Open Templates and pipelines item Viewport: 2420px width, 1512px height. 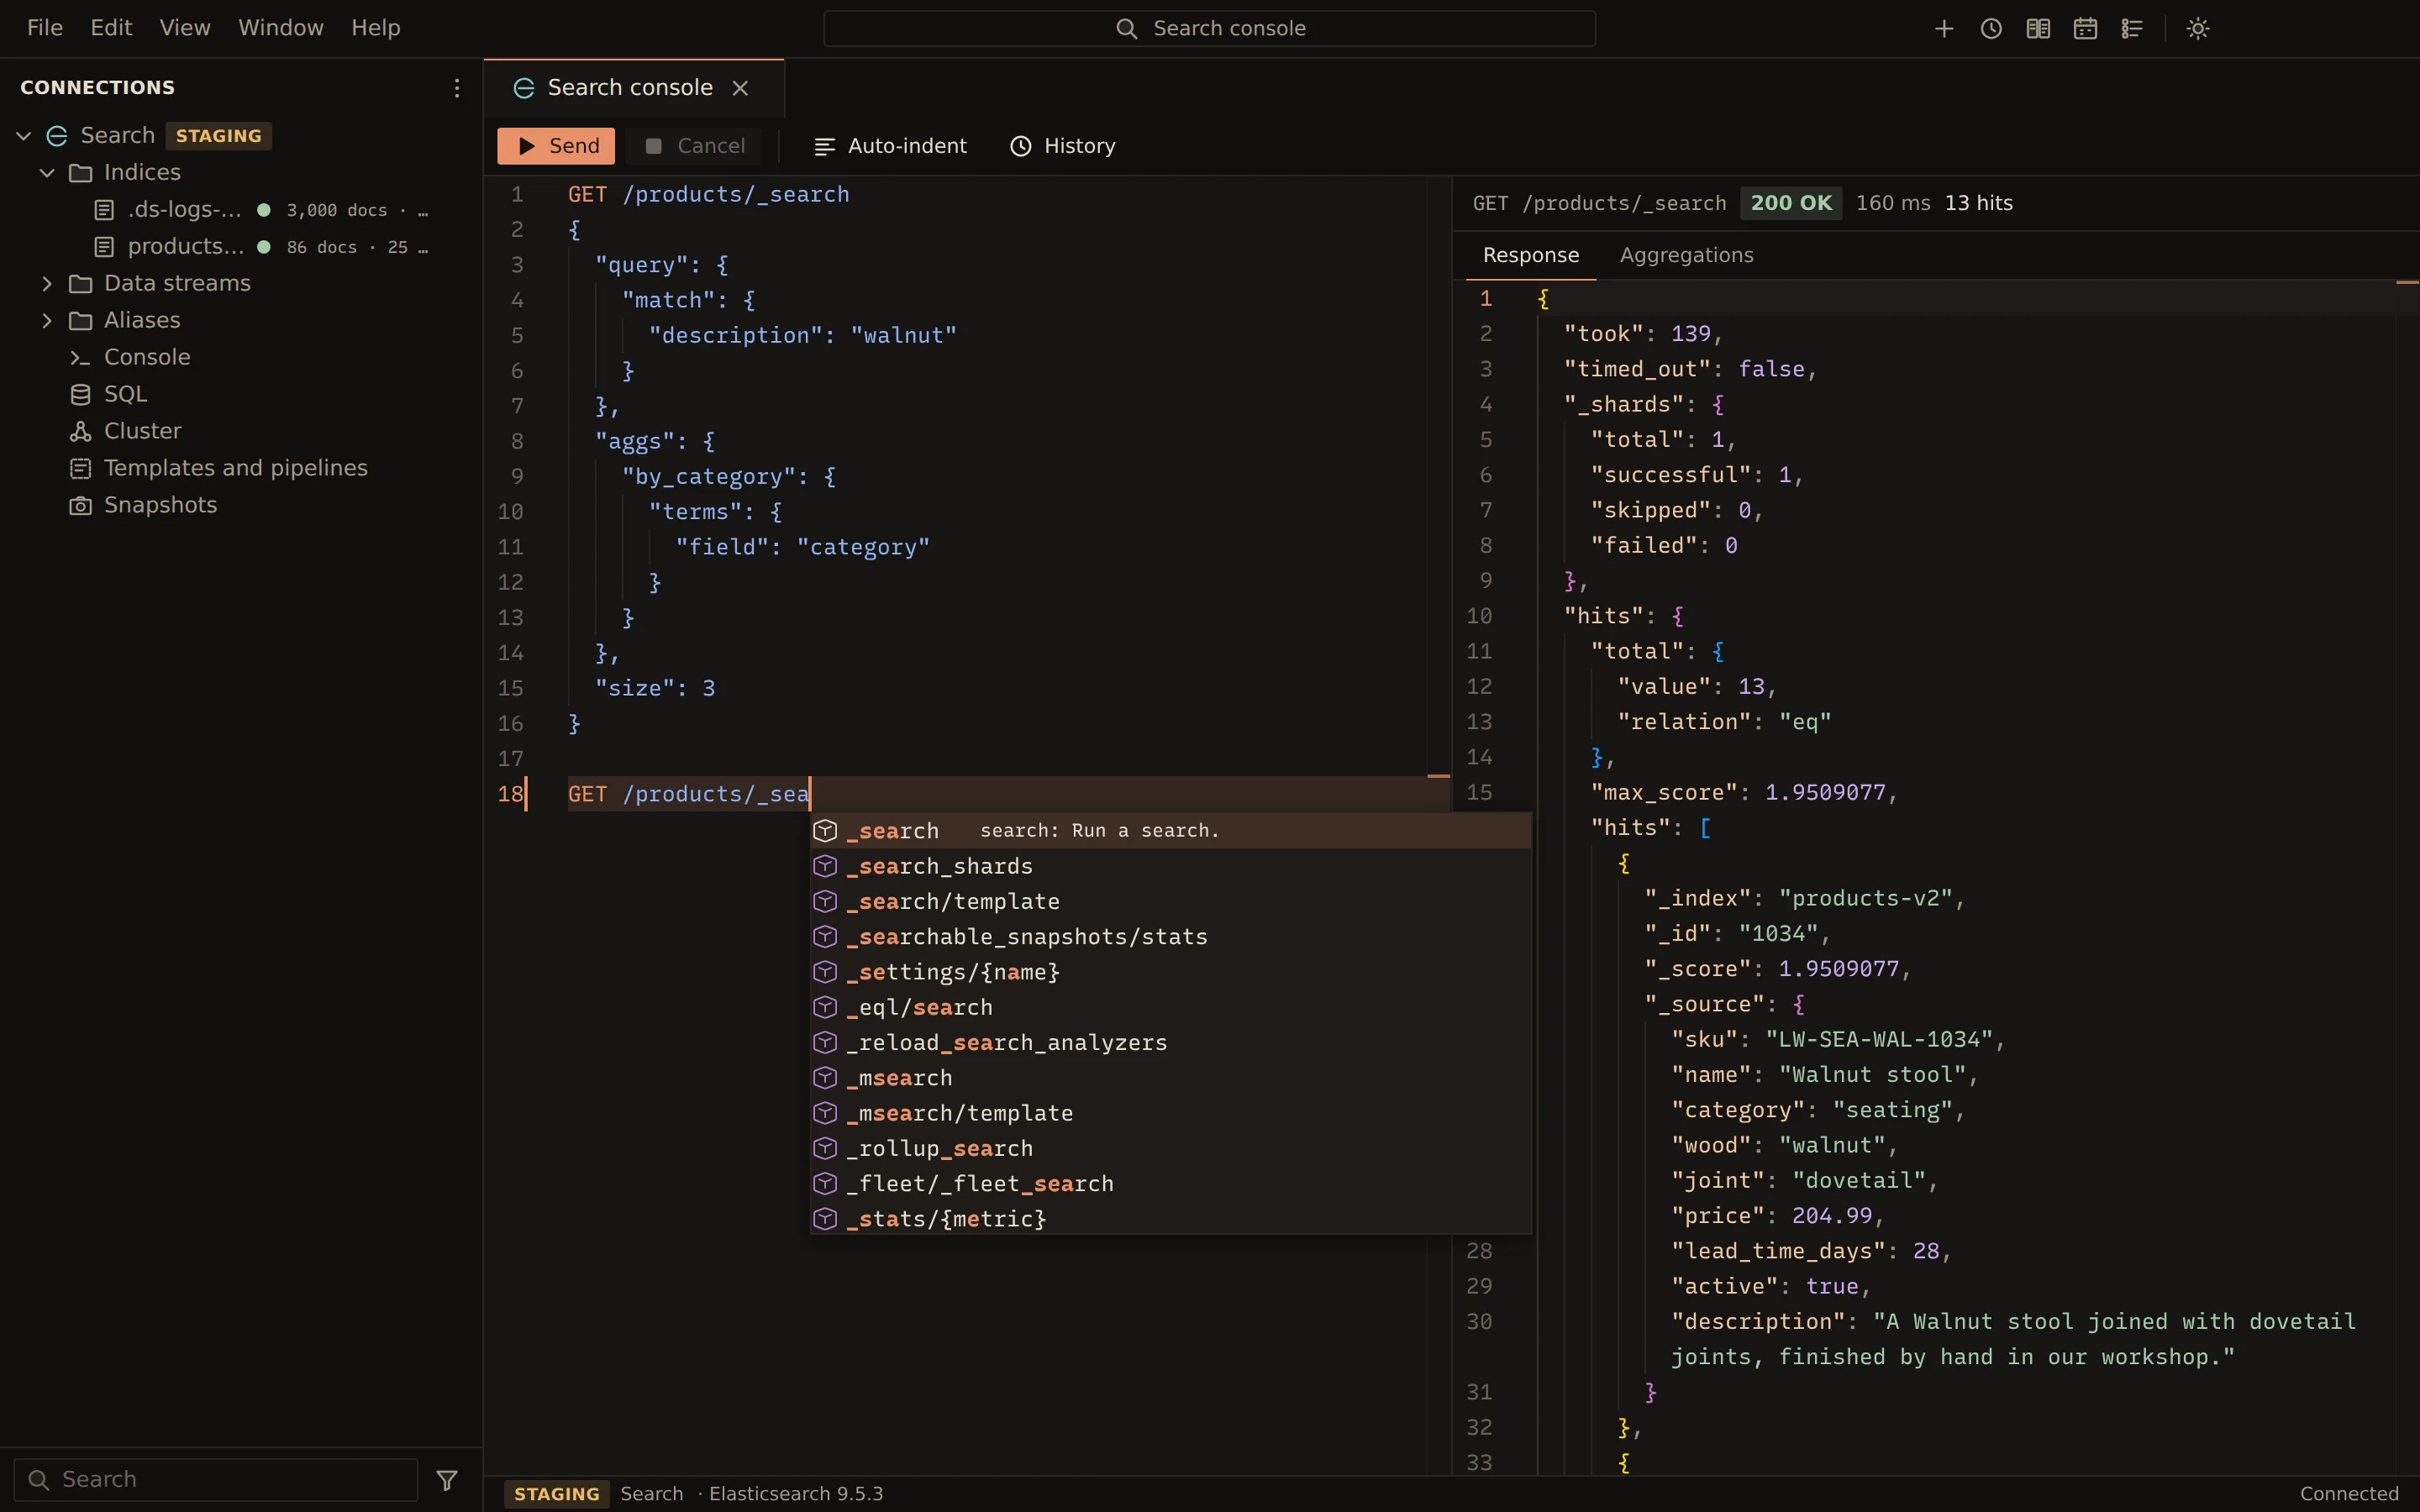[241, 468]
